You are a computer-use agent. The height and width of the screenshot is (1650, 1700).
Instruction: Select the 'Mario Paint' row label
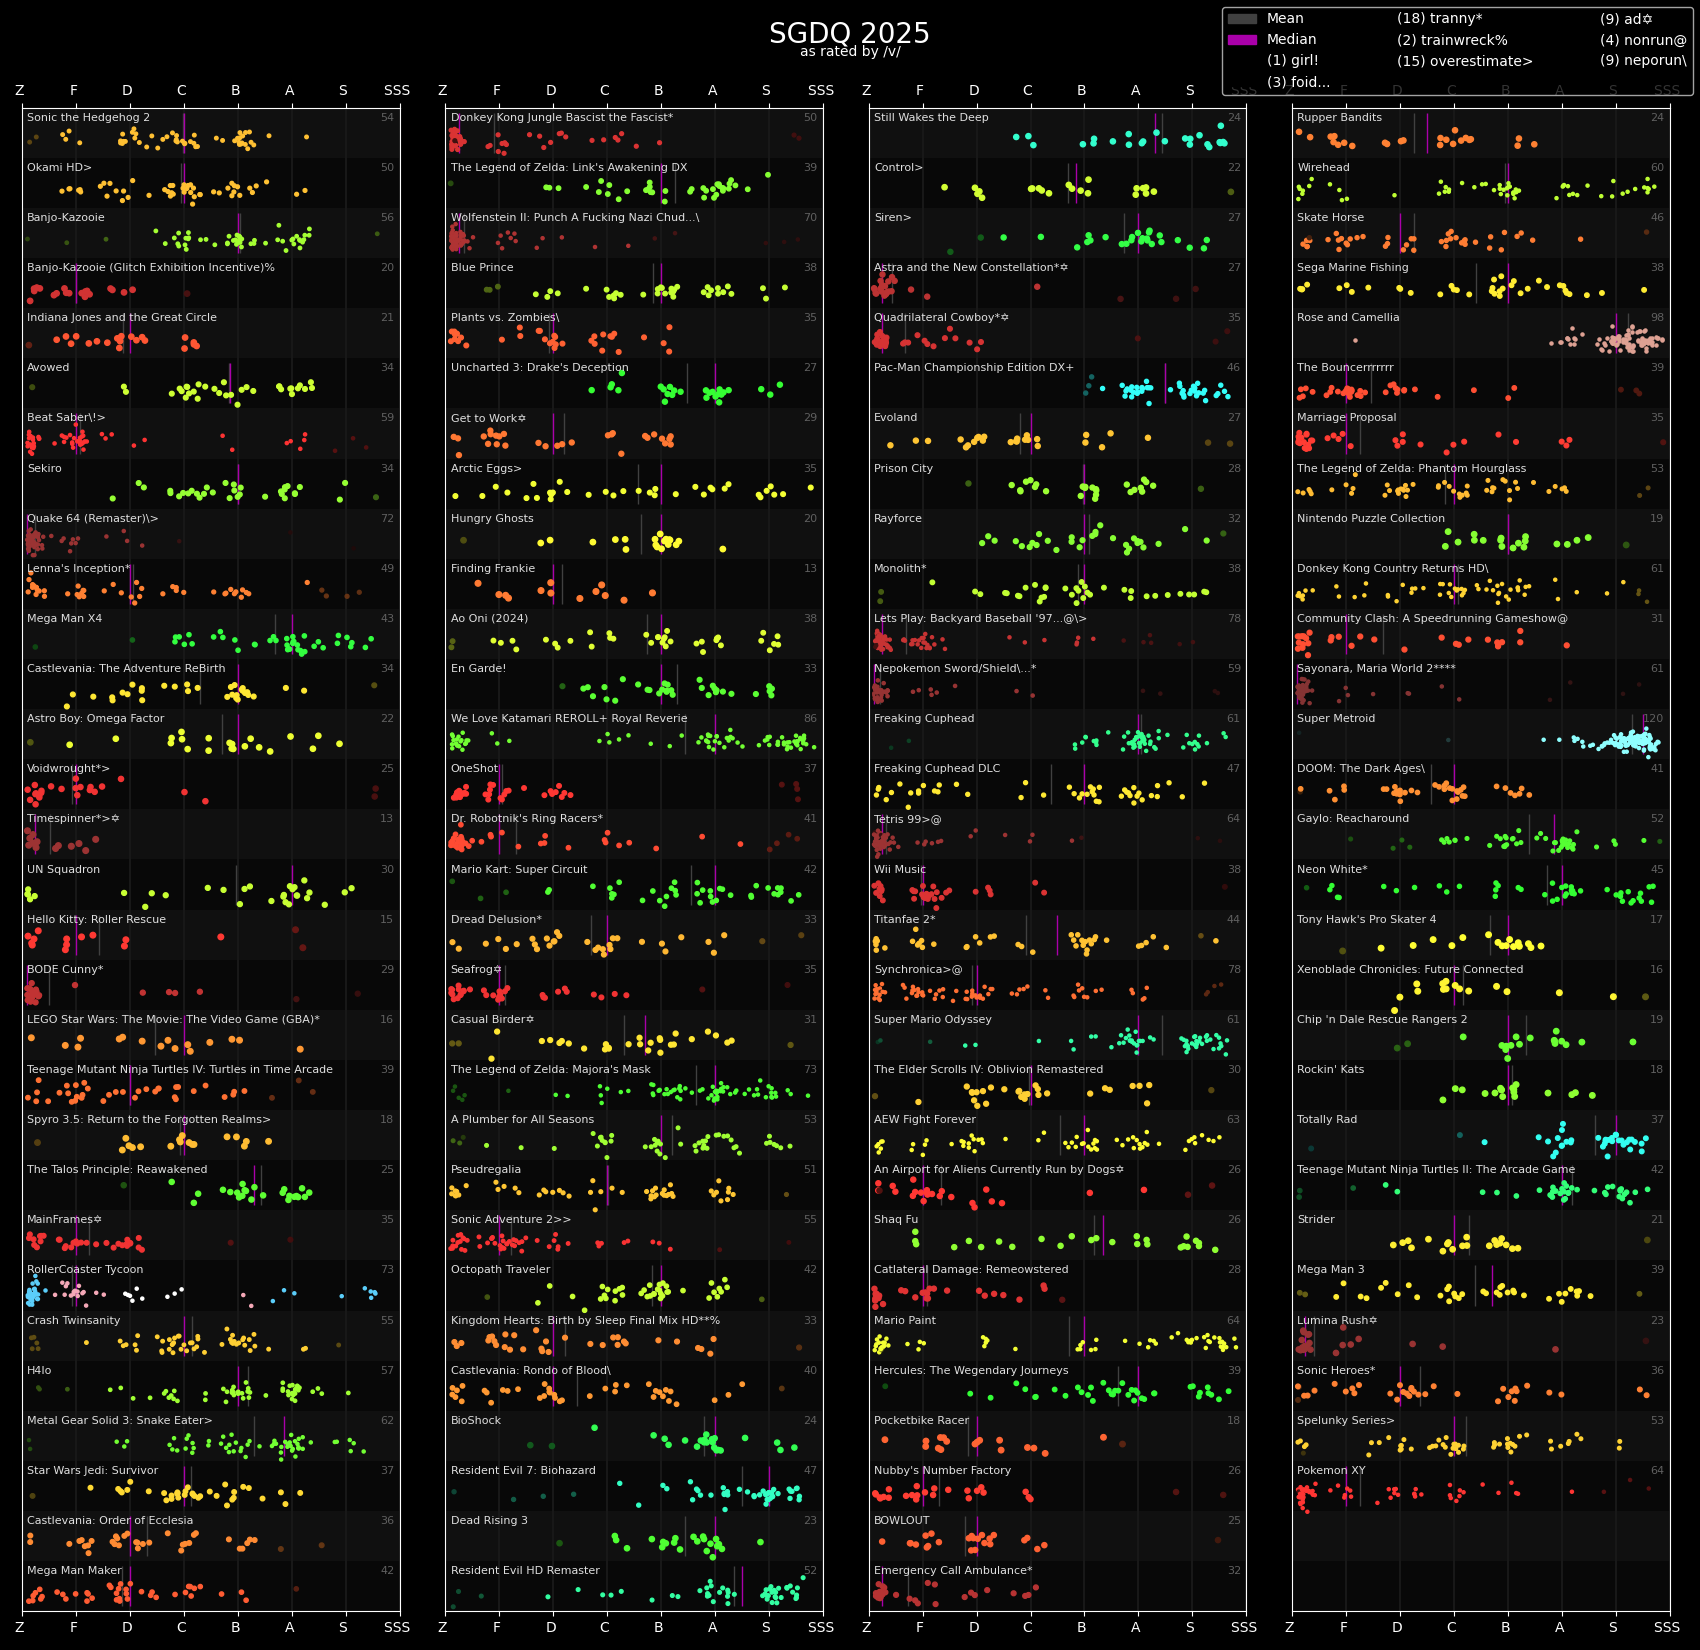(905, 1321)
